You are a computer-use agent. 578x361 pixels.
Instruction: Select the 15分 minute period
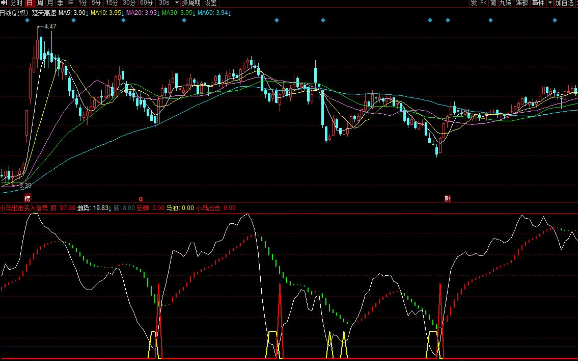(112, 3)
